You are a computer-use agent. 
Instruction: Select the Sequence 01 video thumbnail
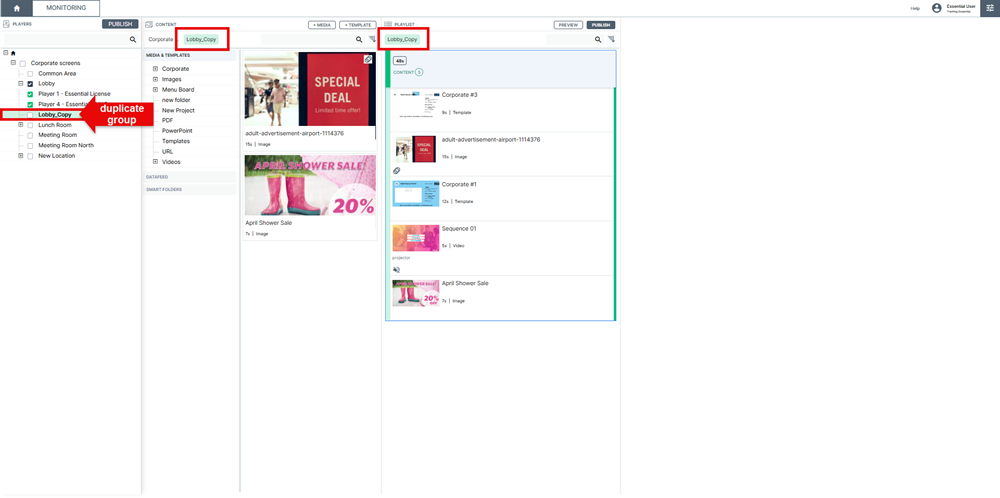415,238
